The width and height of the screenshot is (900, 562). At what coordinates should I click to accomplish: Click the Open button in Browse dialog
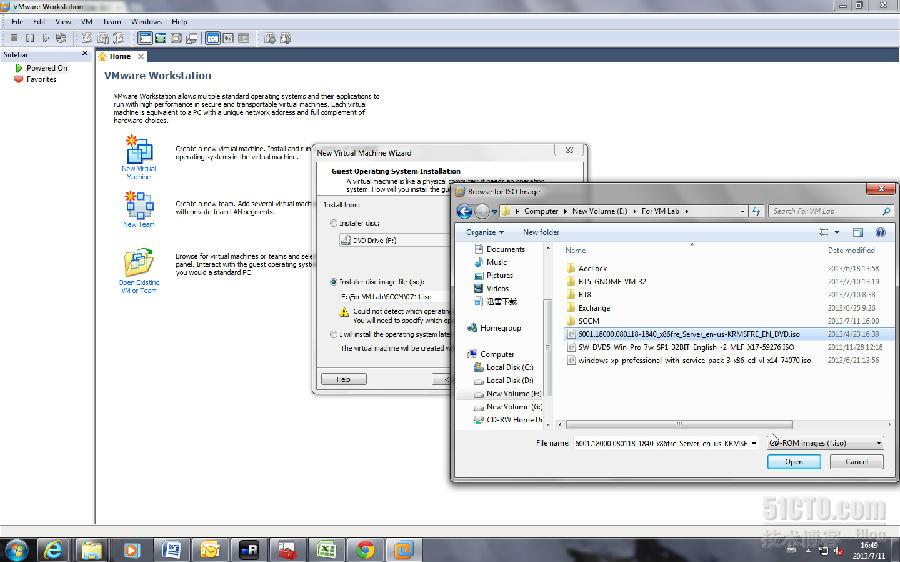coord(794,462)
